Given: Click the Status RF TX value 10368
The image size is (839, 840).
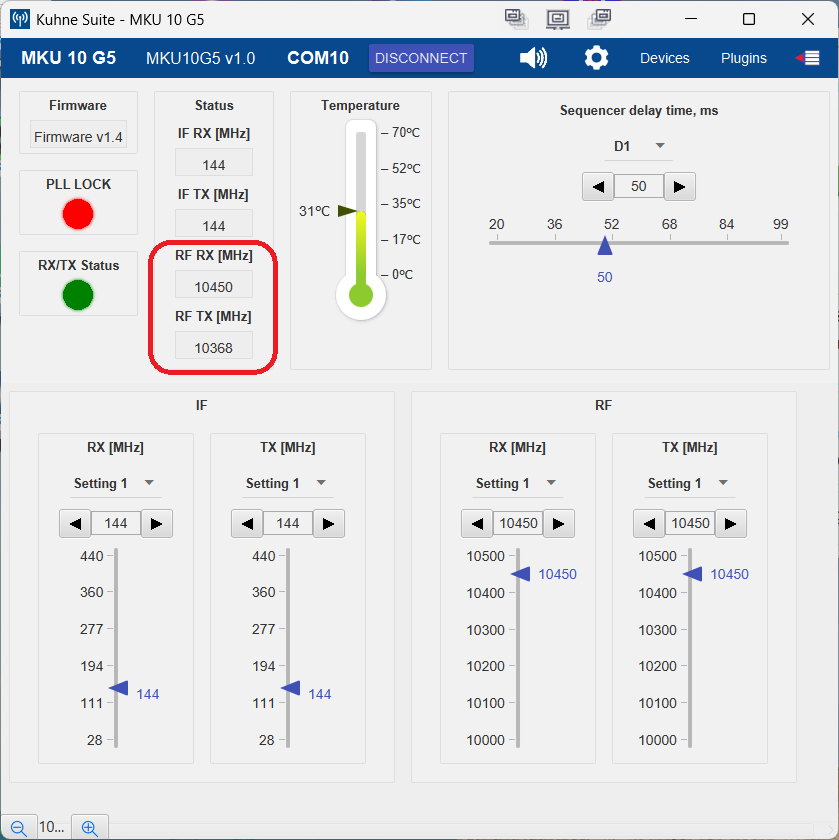Looking at the screenshot, I should pyautogui.click(x=214, y=347).
